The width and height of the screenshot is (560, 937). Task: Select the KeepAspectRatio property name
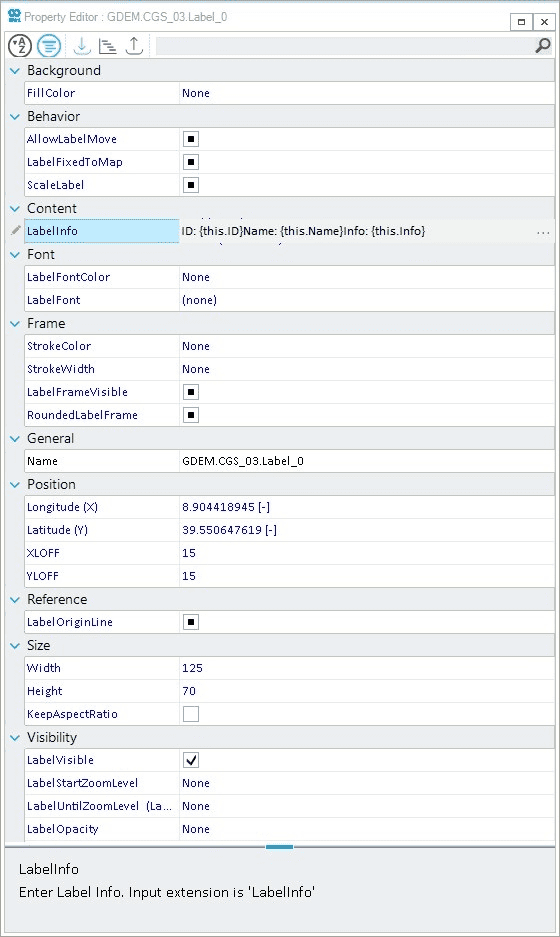tap(72, 714)
